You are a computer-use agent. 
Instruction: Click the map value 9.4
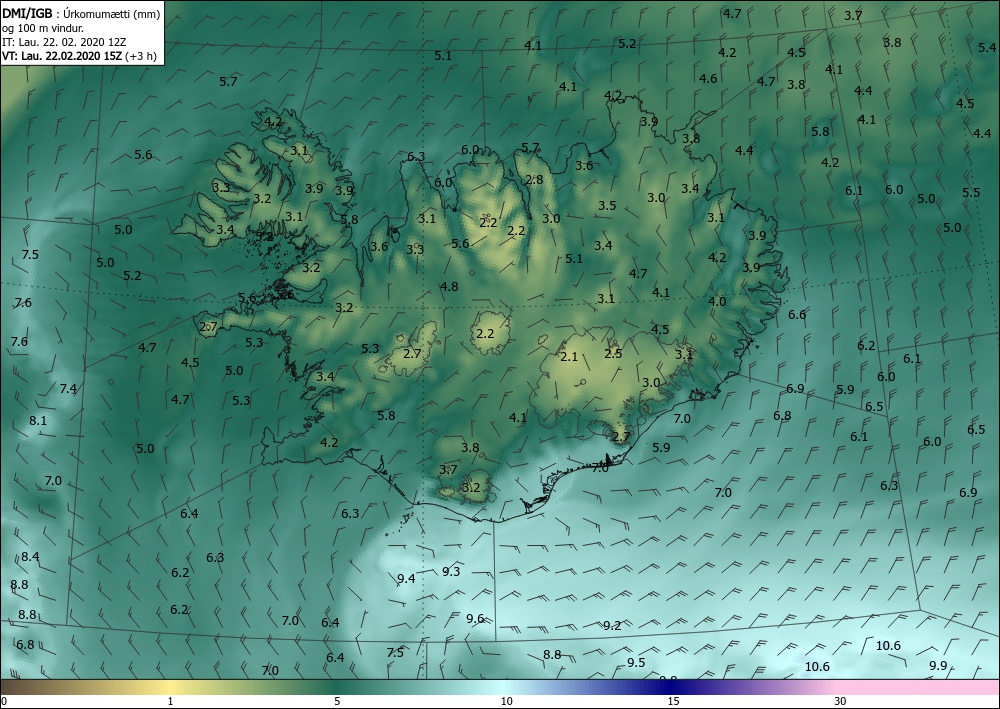[x=406, y=579]
